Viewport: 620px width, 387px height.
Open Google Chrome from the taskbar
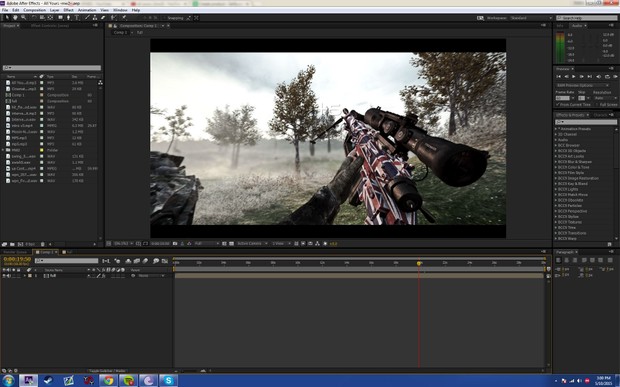point(108,380)
